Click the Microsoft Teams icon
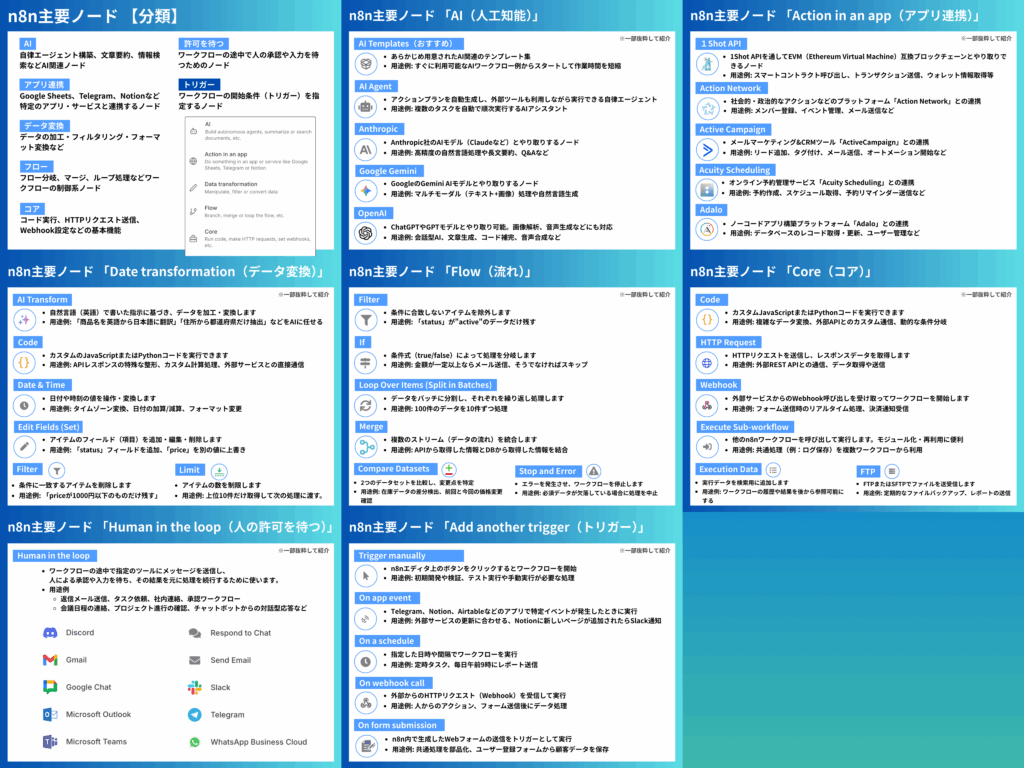This screenshot has height=768, width=1024. (x=50, y=742)
